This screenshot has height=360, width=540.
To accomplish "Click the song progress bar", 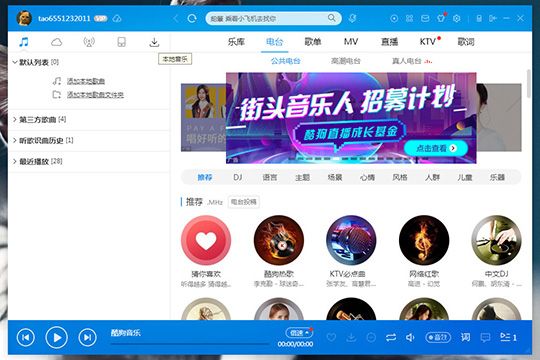I will pos(189,343).
